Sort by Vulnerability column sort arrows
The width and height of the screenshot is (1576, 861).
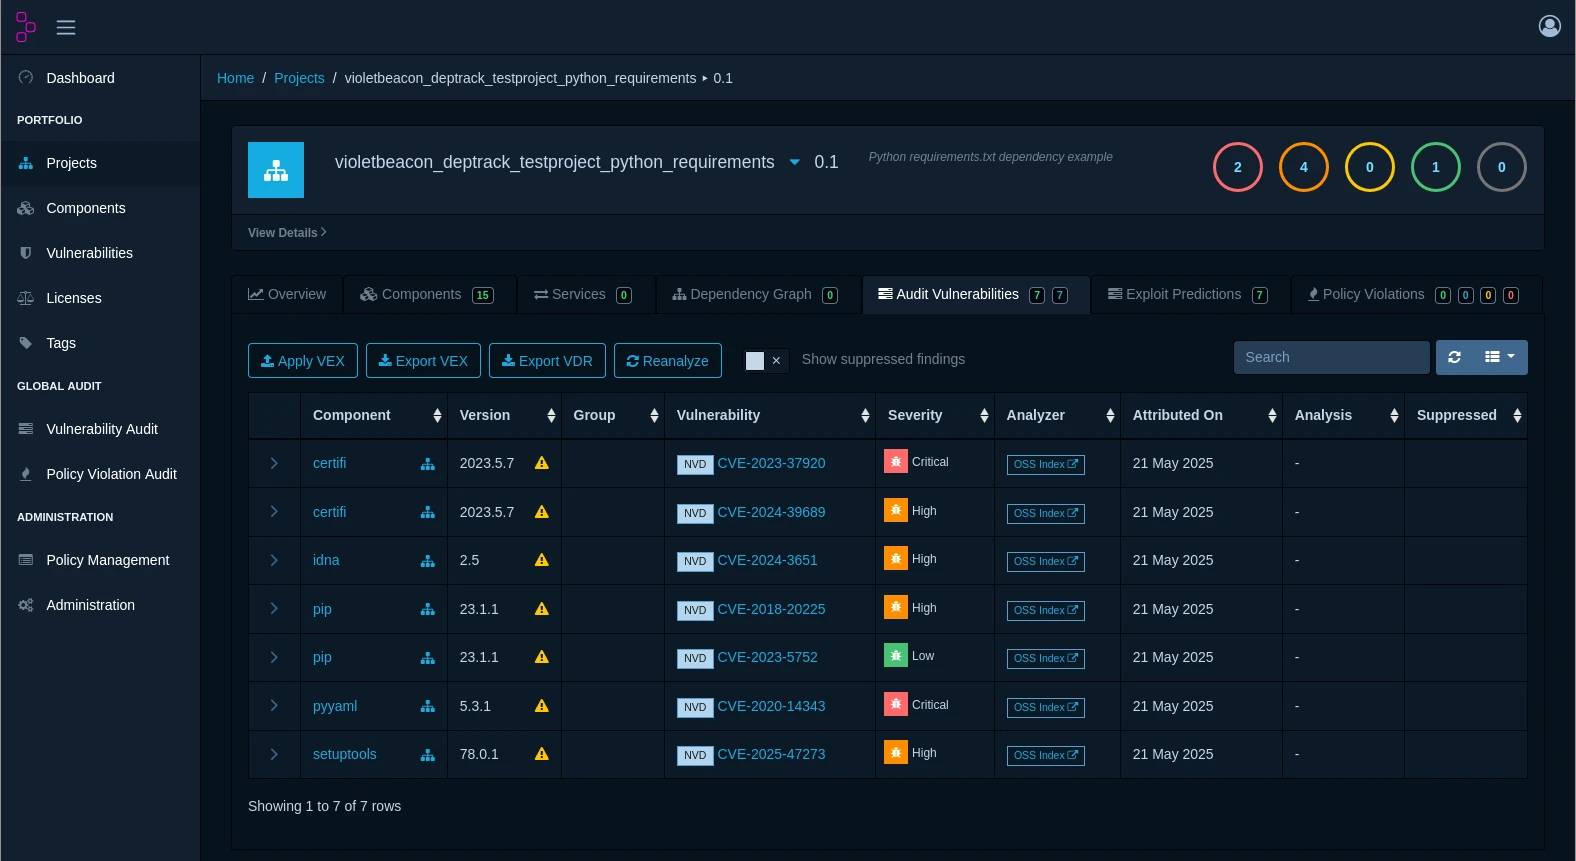(865, 416)
